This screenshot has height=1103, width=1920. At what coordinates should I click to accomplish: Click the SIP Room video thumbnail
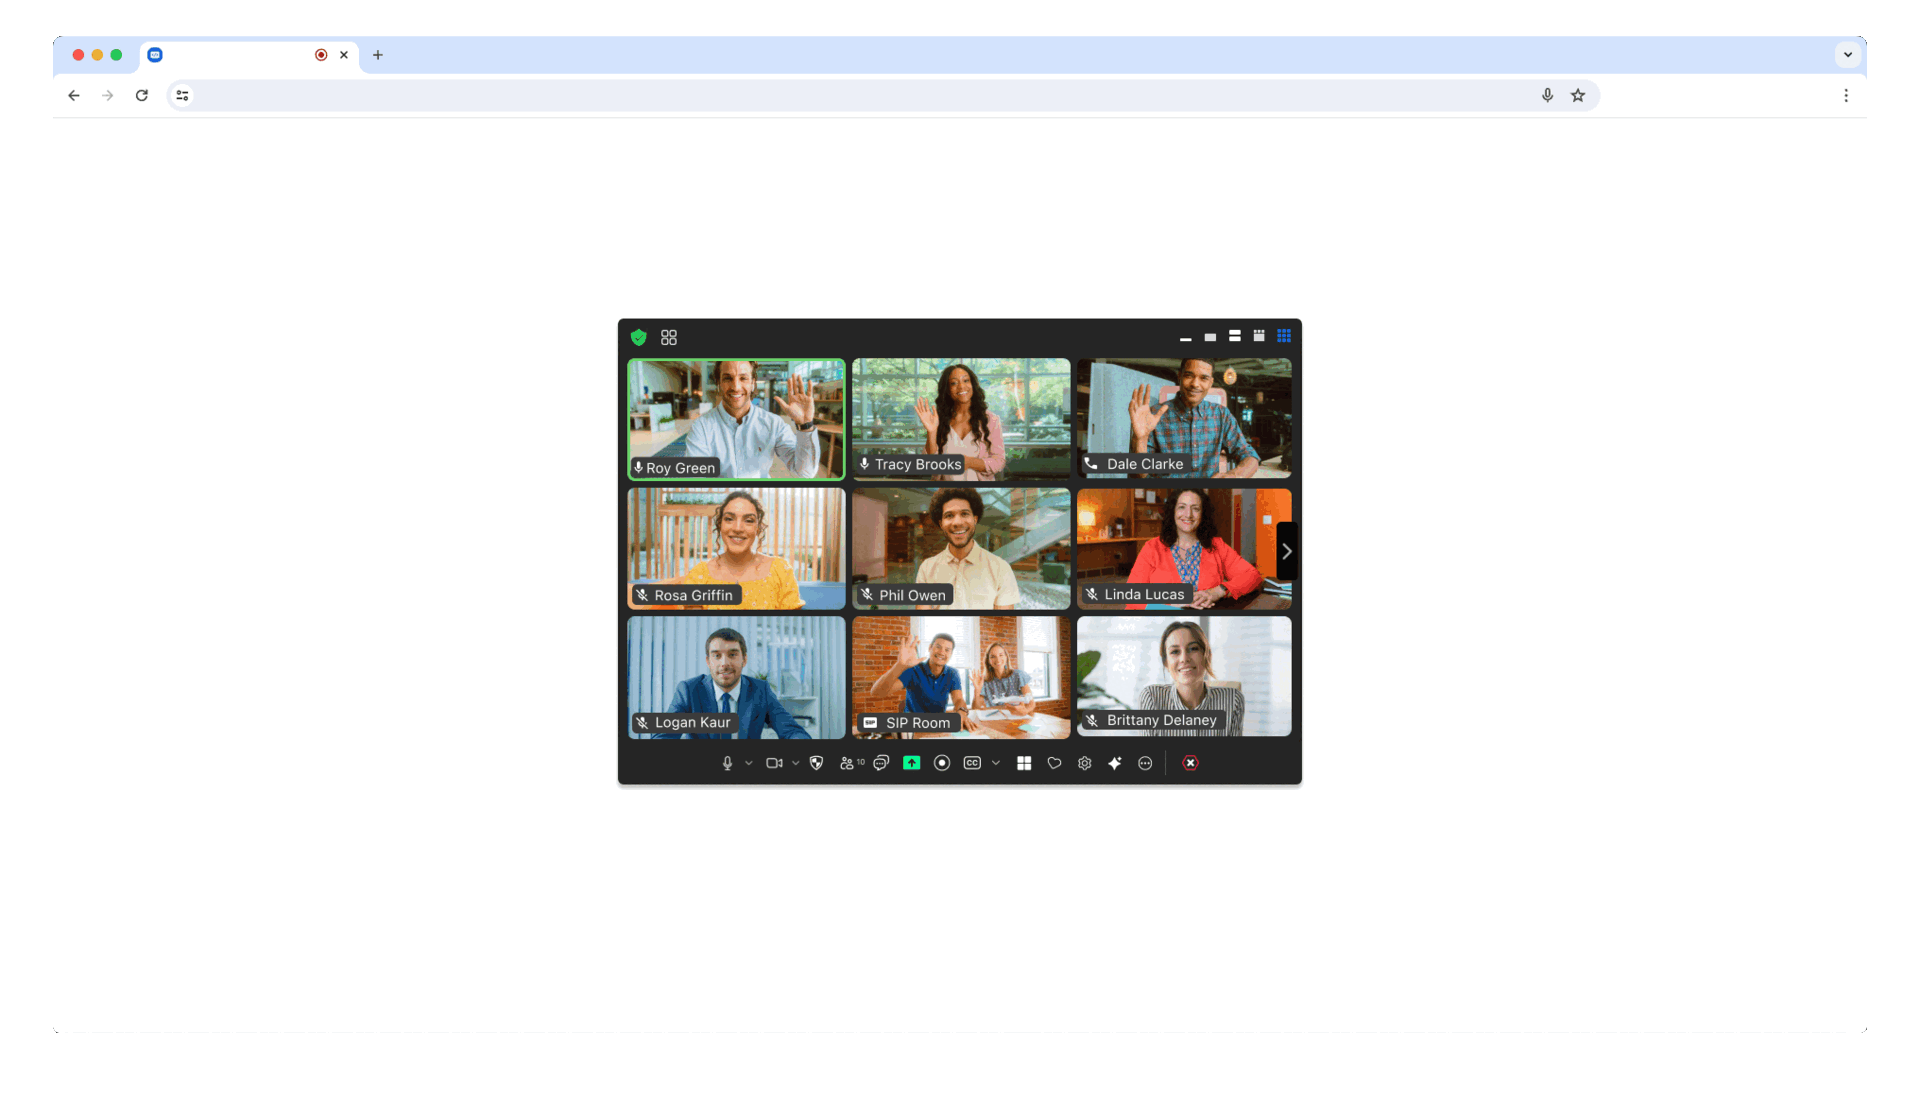click(x=960, y=676)
